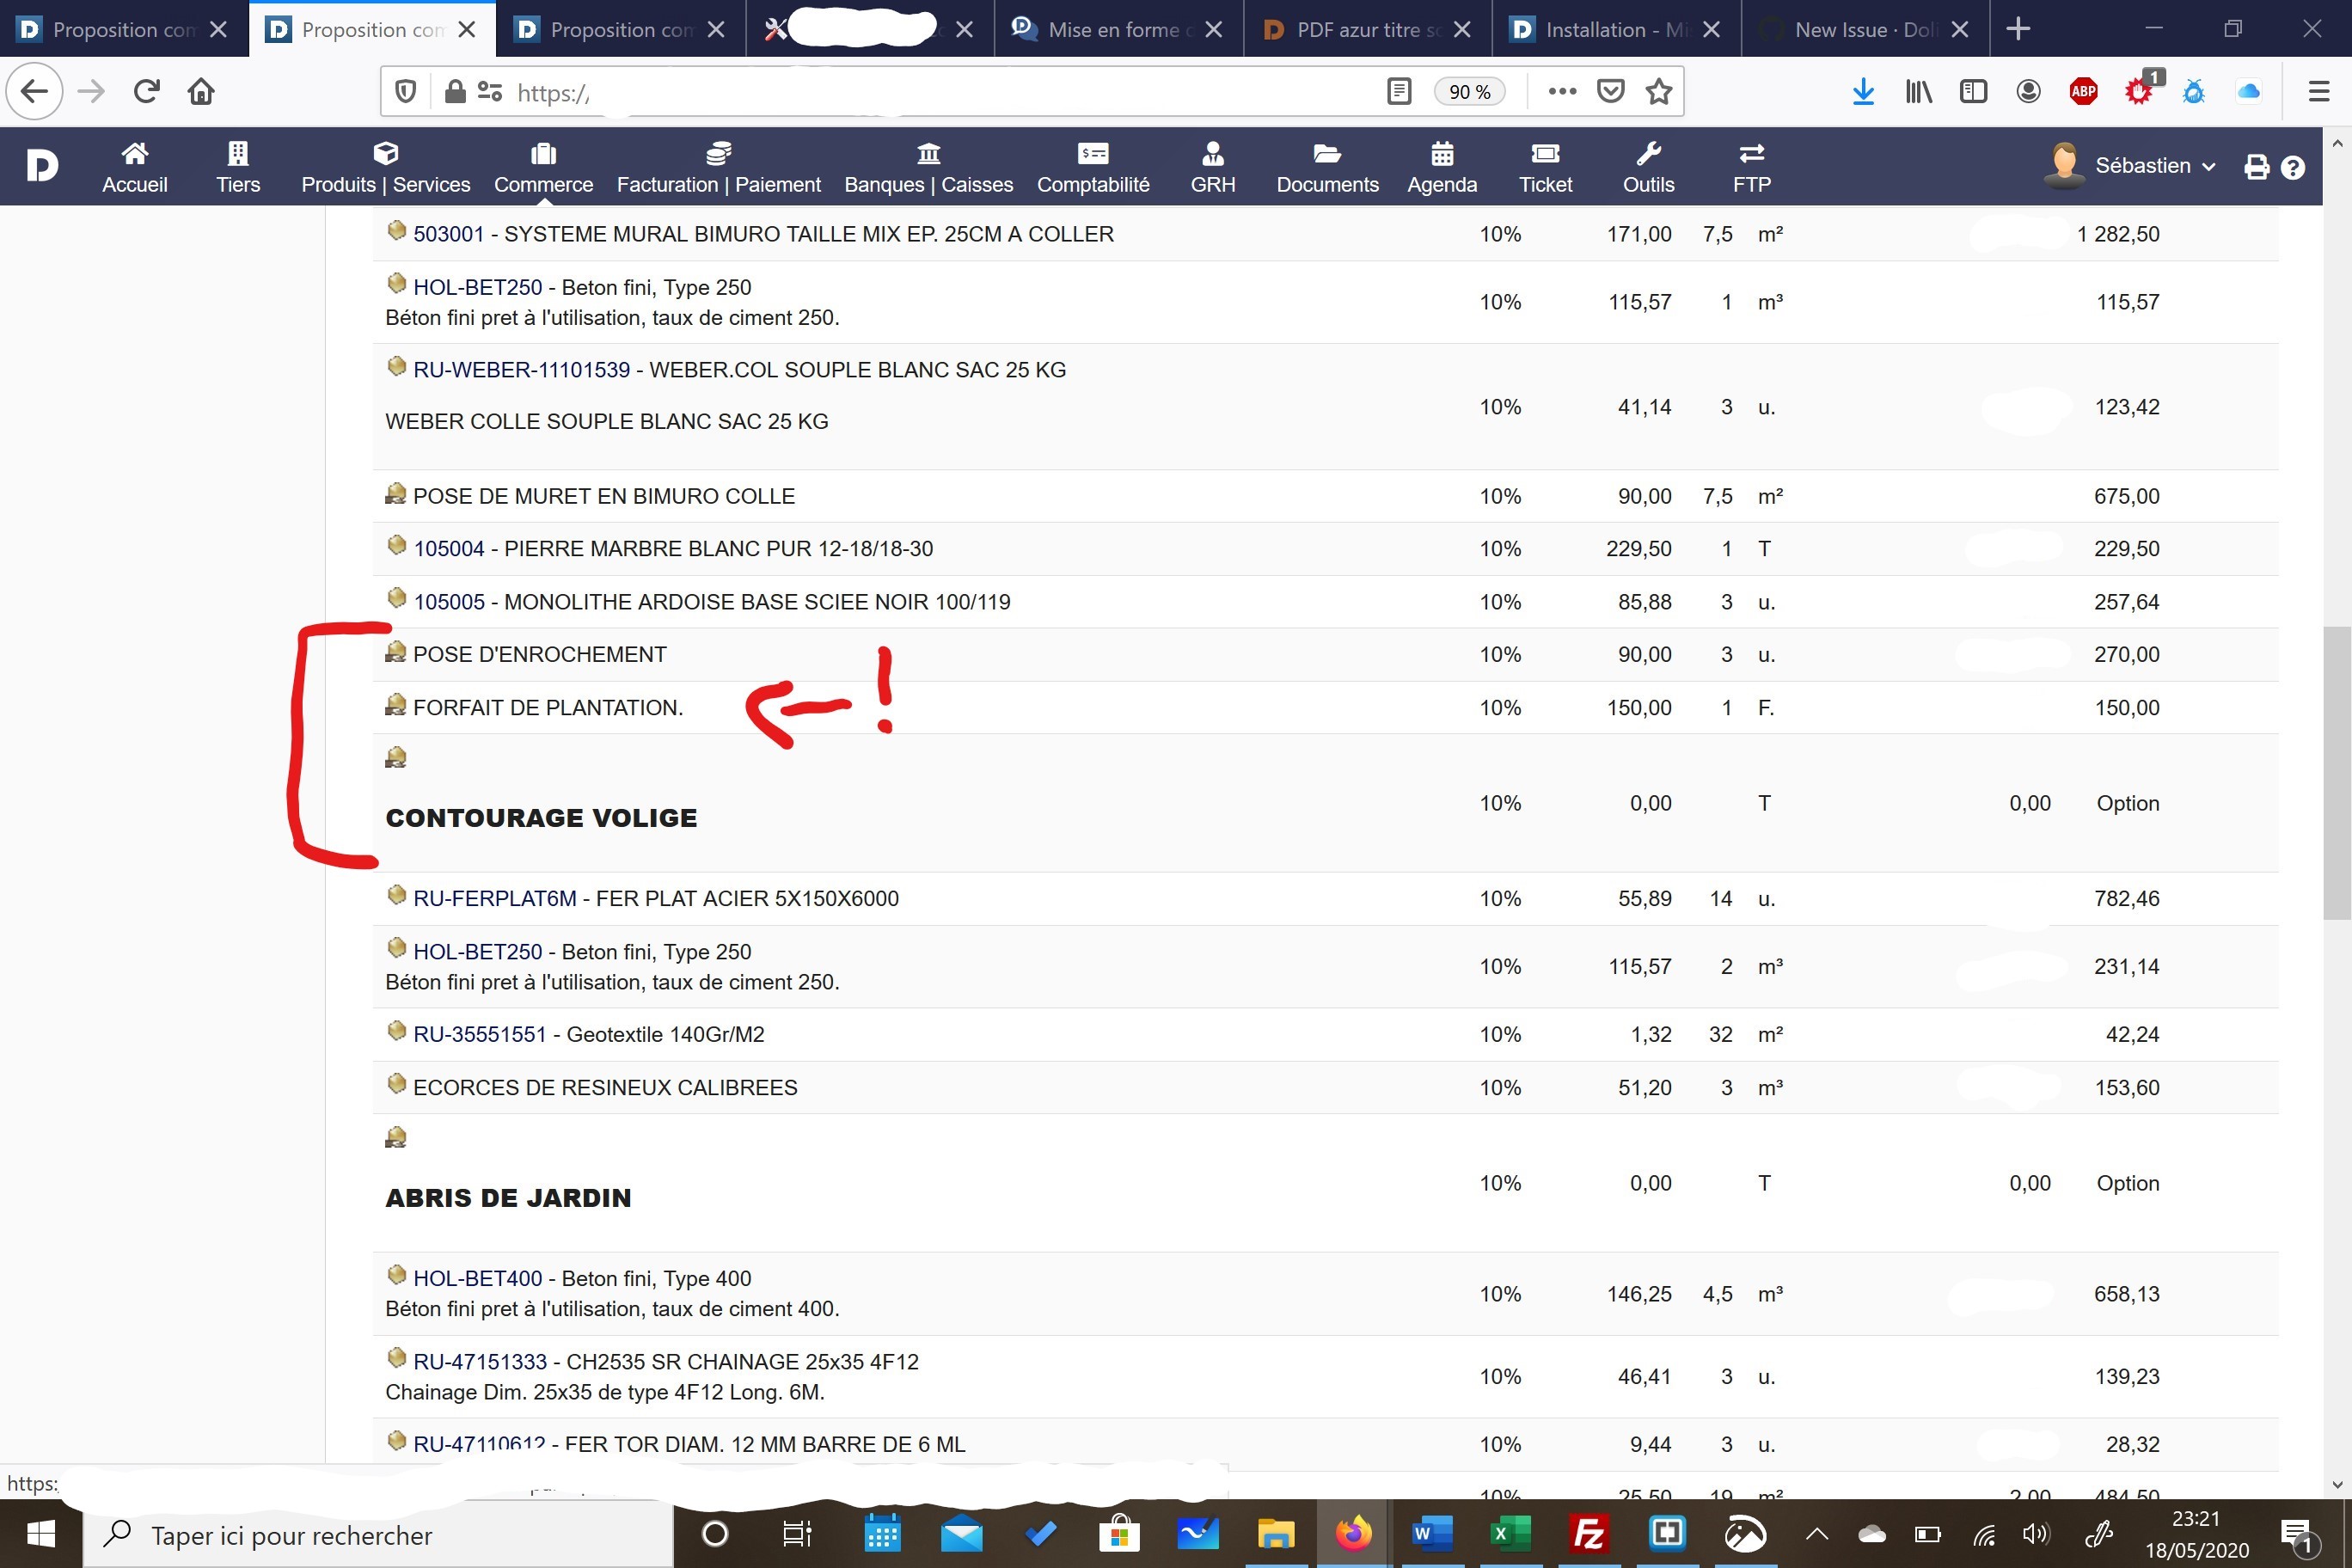Open RU-WEBER-11101539 product link

pos(521,370)
